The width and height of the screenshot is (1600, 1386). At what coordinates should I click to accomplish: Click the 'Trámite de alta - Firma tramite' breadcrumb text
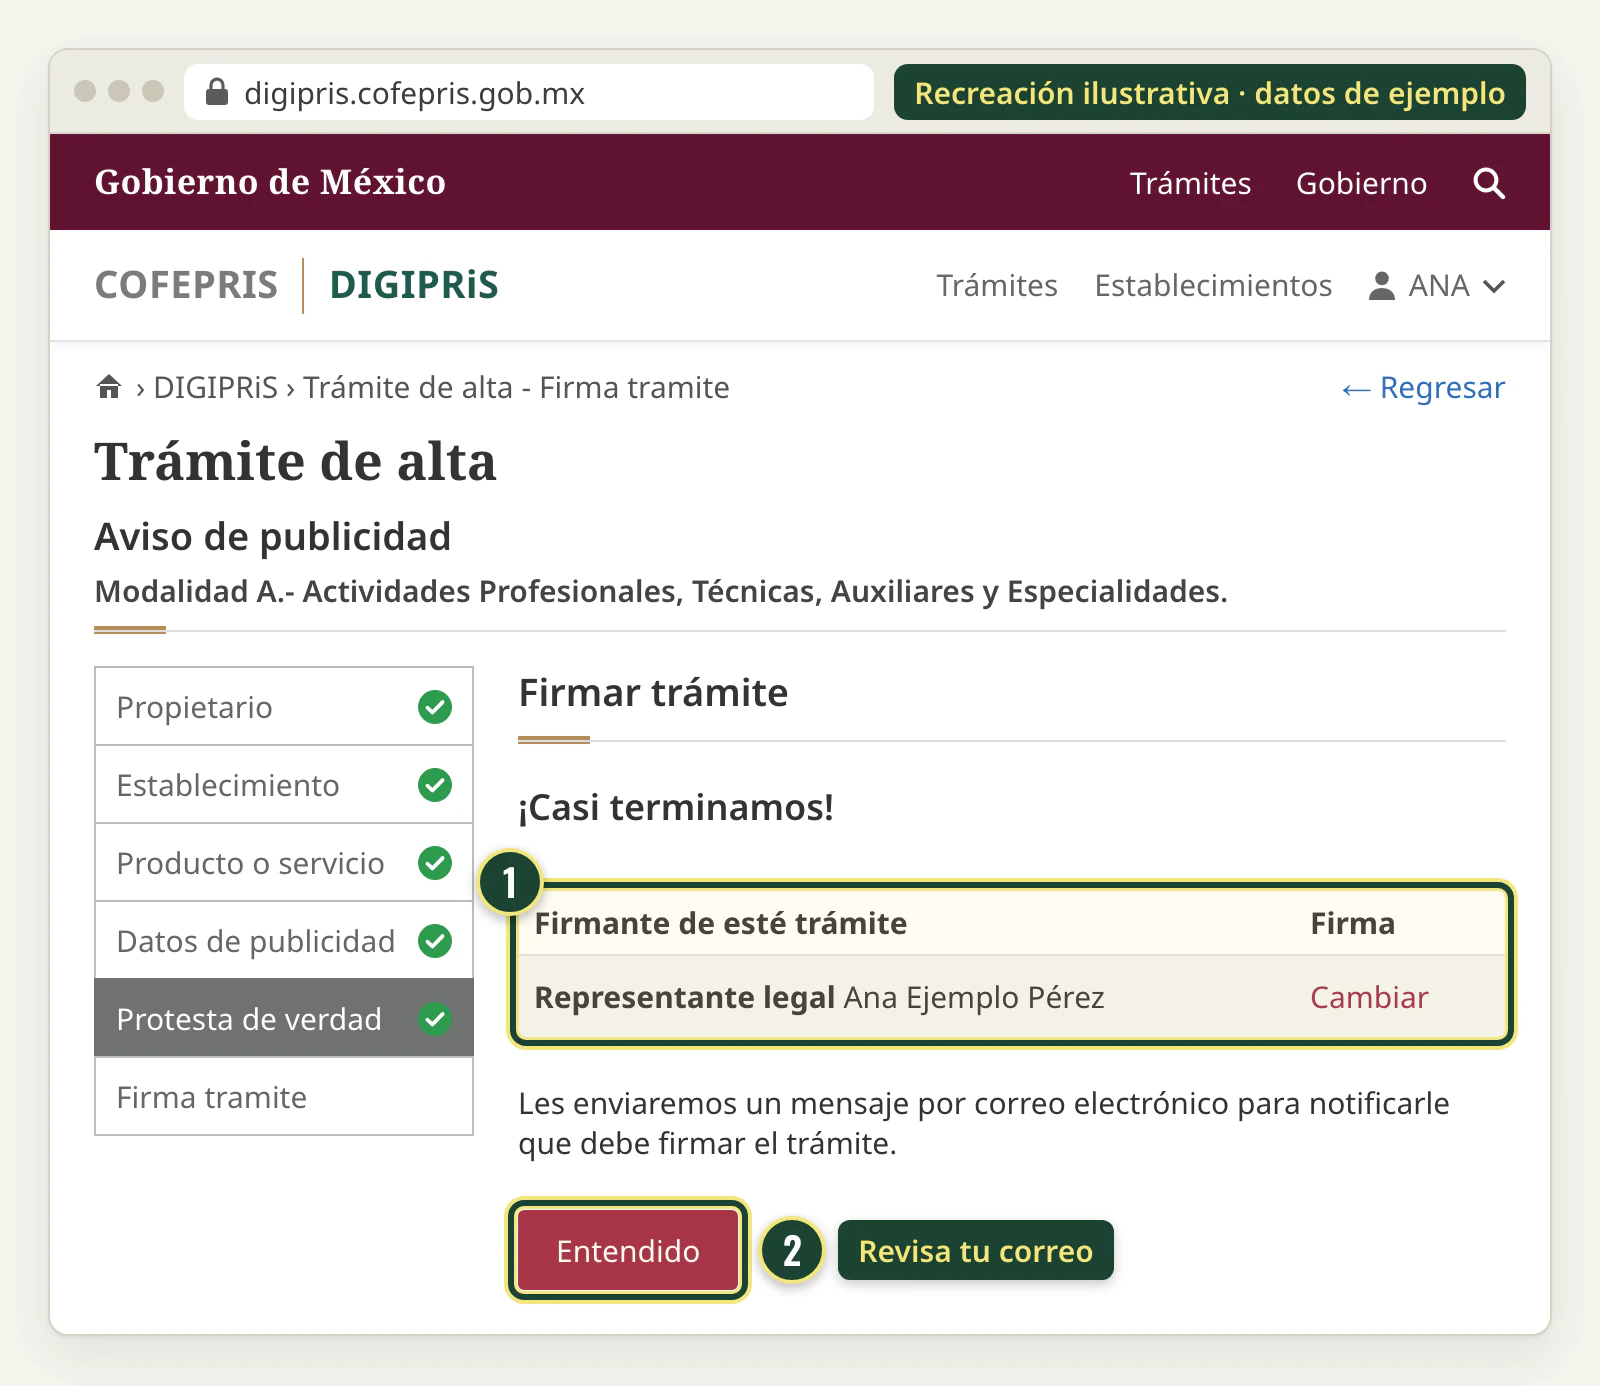[x=516, y=387]
